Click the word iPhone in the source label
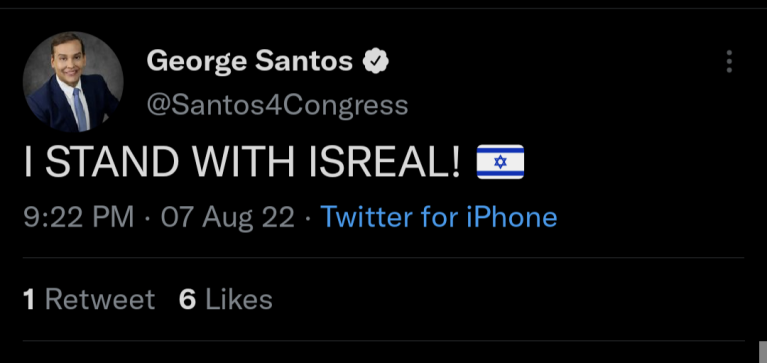767x363 pixels. pyautogui.click(x=512, y=217)
